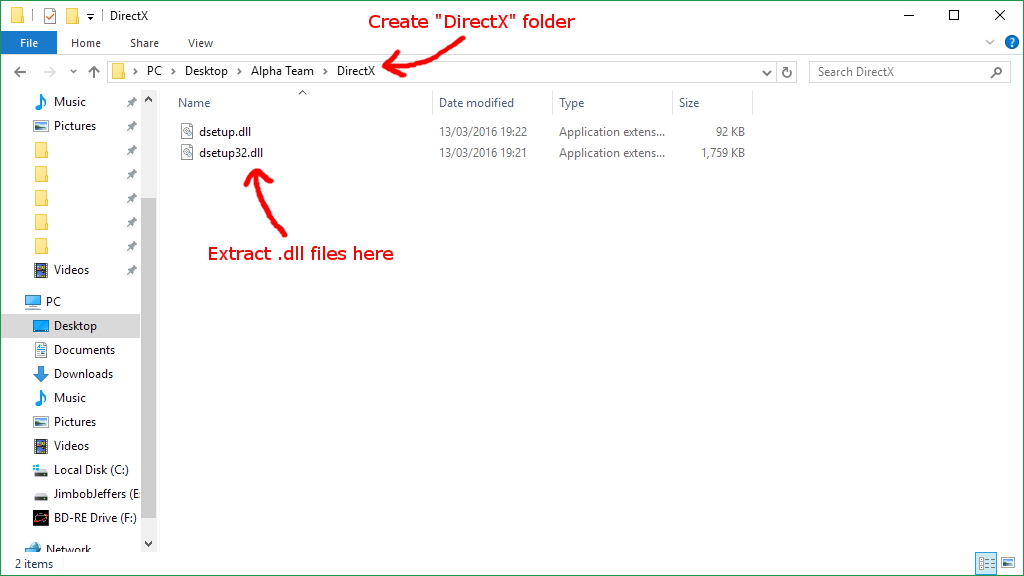This screenshot has width=1024, height=576.
Task: Select Desktop under PC
Action: click(x=75, y=326)
